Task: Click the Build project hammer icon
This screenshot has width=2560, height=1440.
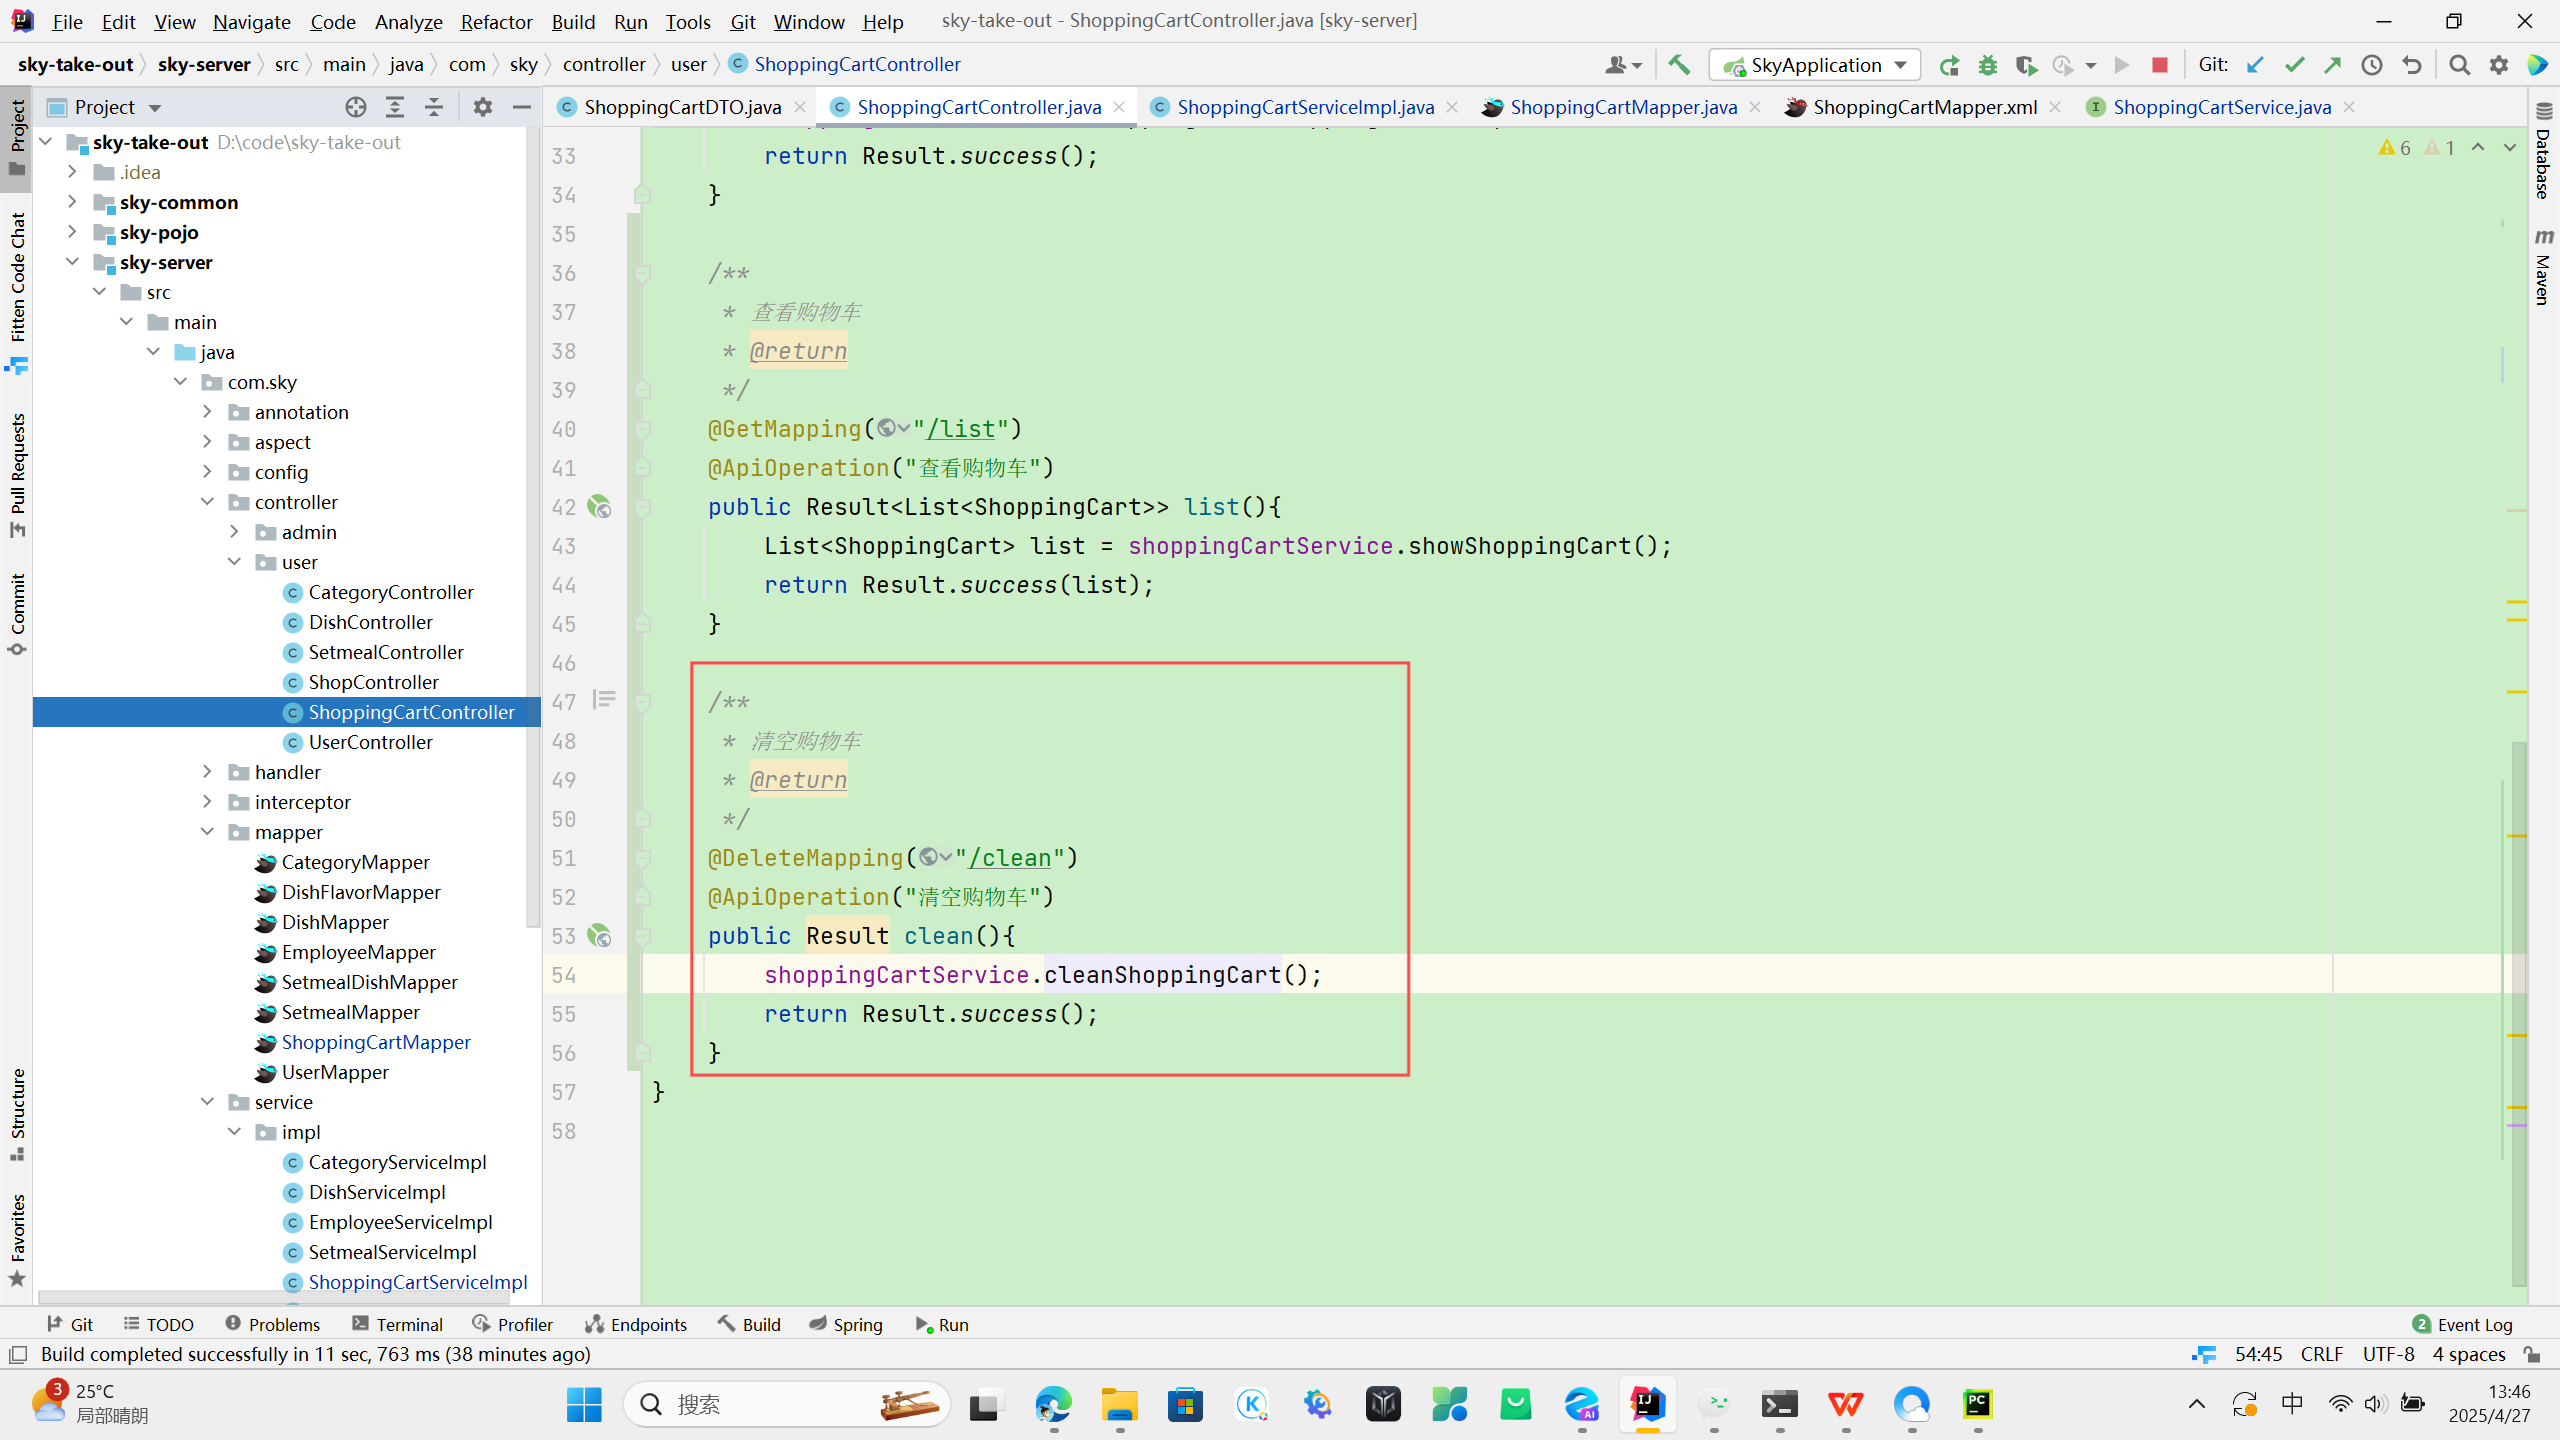Action: 1679,65
